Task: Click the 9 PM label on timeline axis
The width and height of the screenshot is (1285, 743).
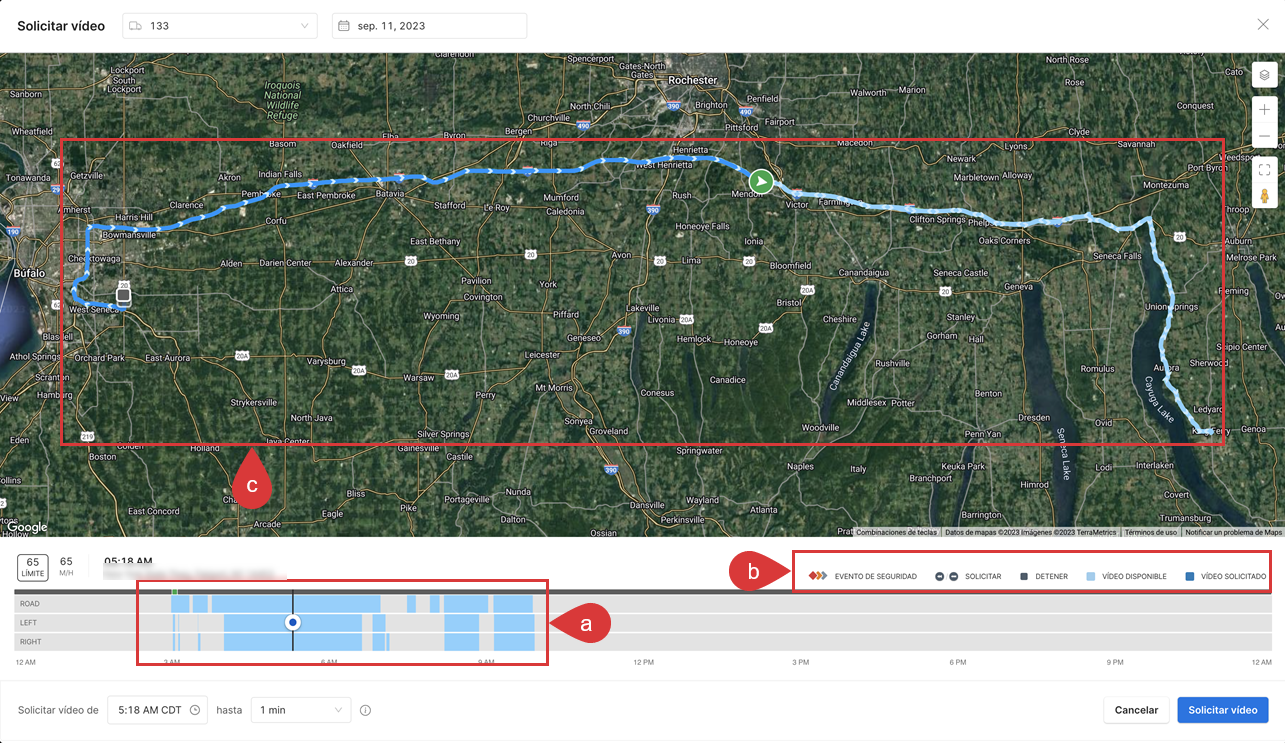Action: pos(1115,662)
